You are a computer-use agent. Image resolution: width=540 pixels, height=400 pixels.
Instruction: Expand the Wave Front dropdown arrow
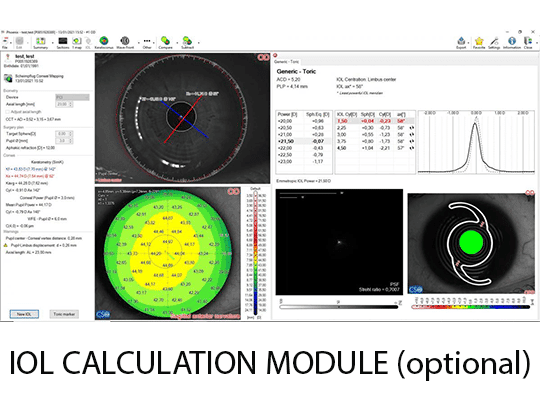(138, 43)
